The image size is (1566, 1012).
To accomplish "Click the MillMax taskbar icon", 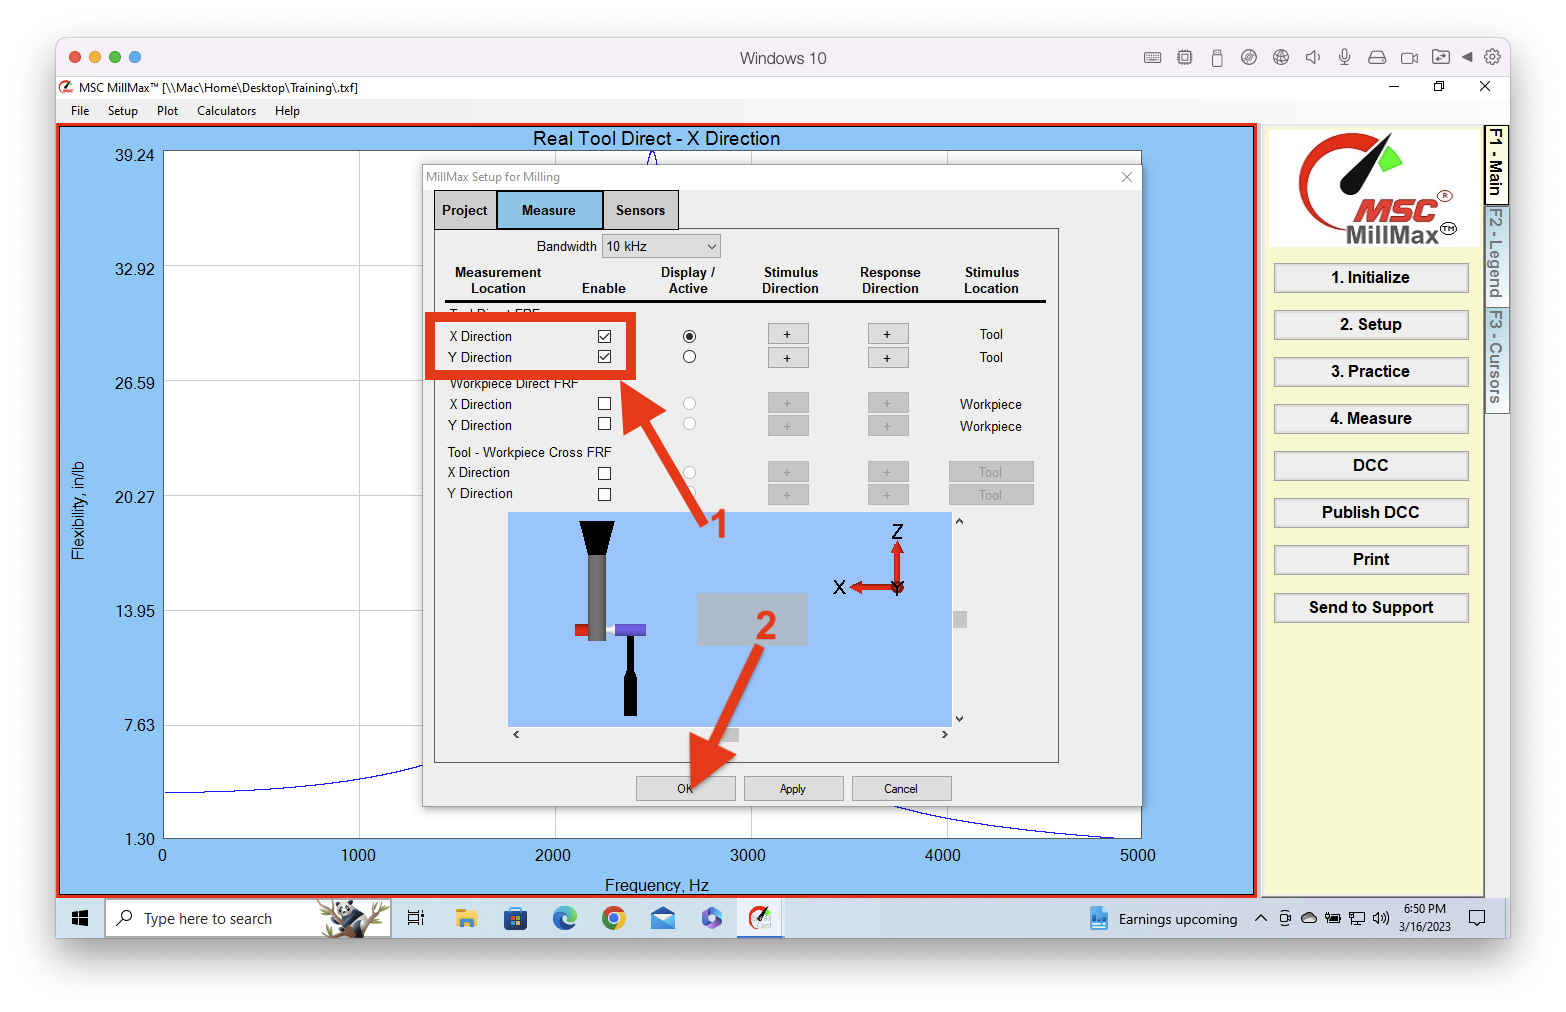I will 760,917.
